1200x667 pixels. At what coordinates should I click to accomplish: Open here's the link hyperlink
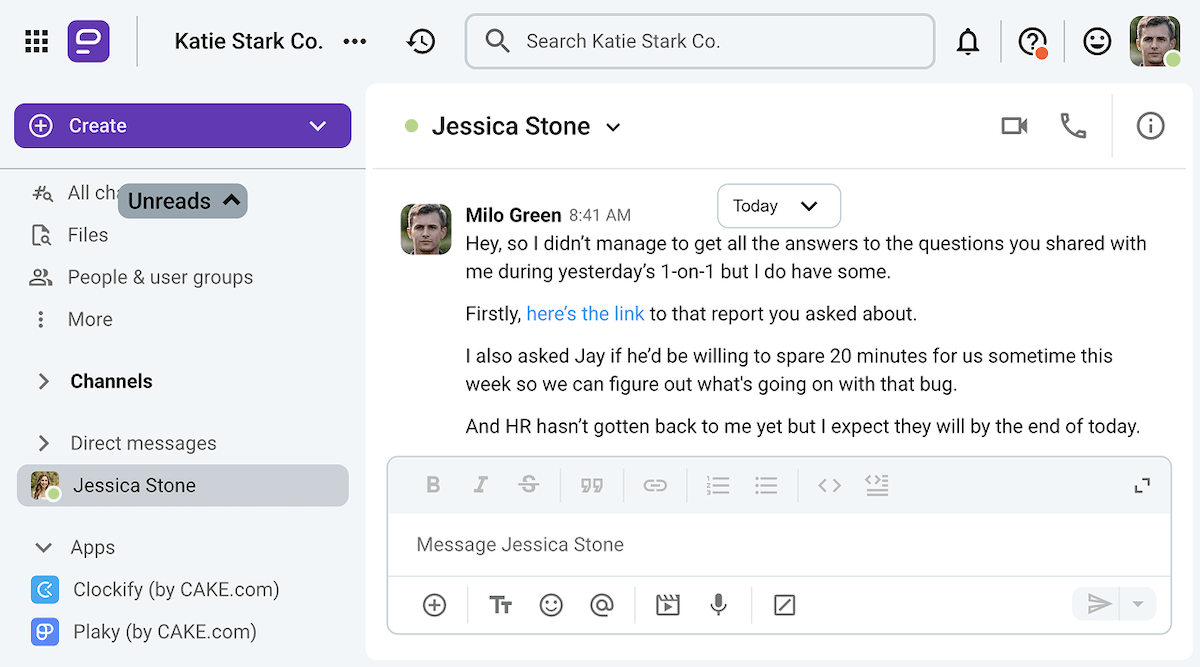[x=585, y=313]
